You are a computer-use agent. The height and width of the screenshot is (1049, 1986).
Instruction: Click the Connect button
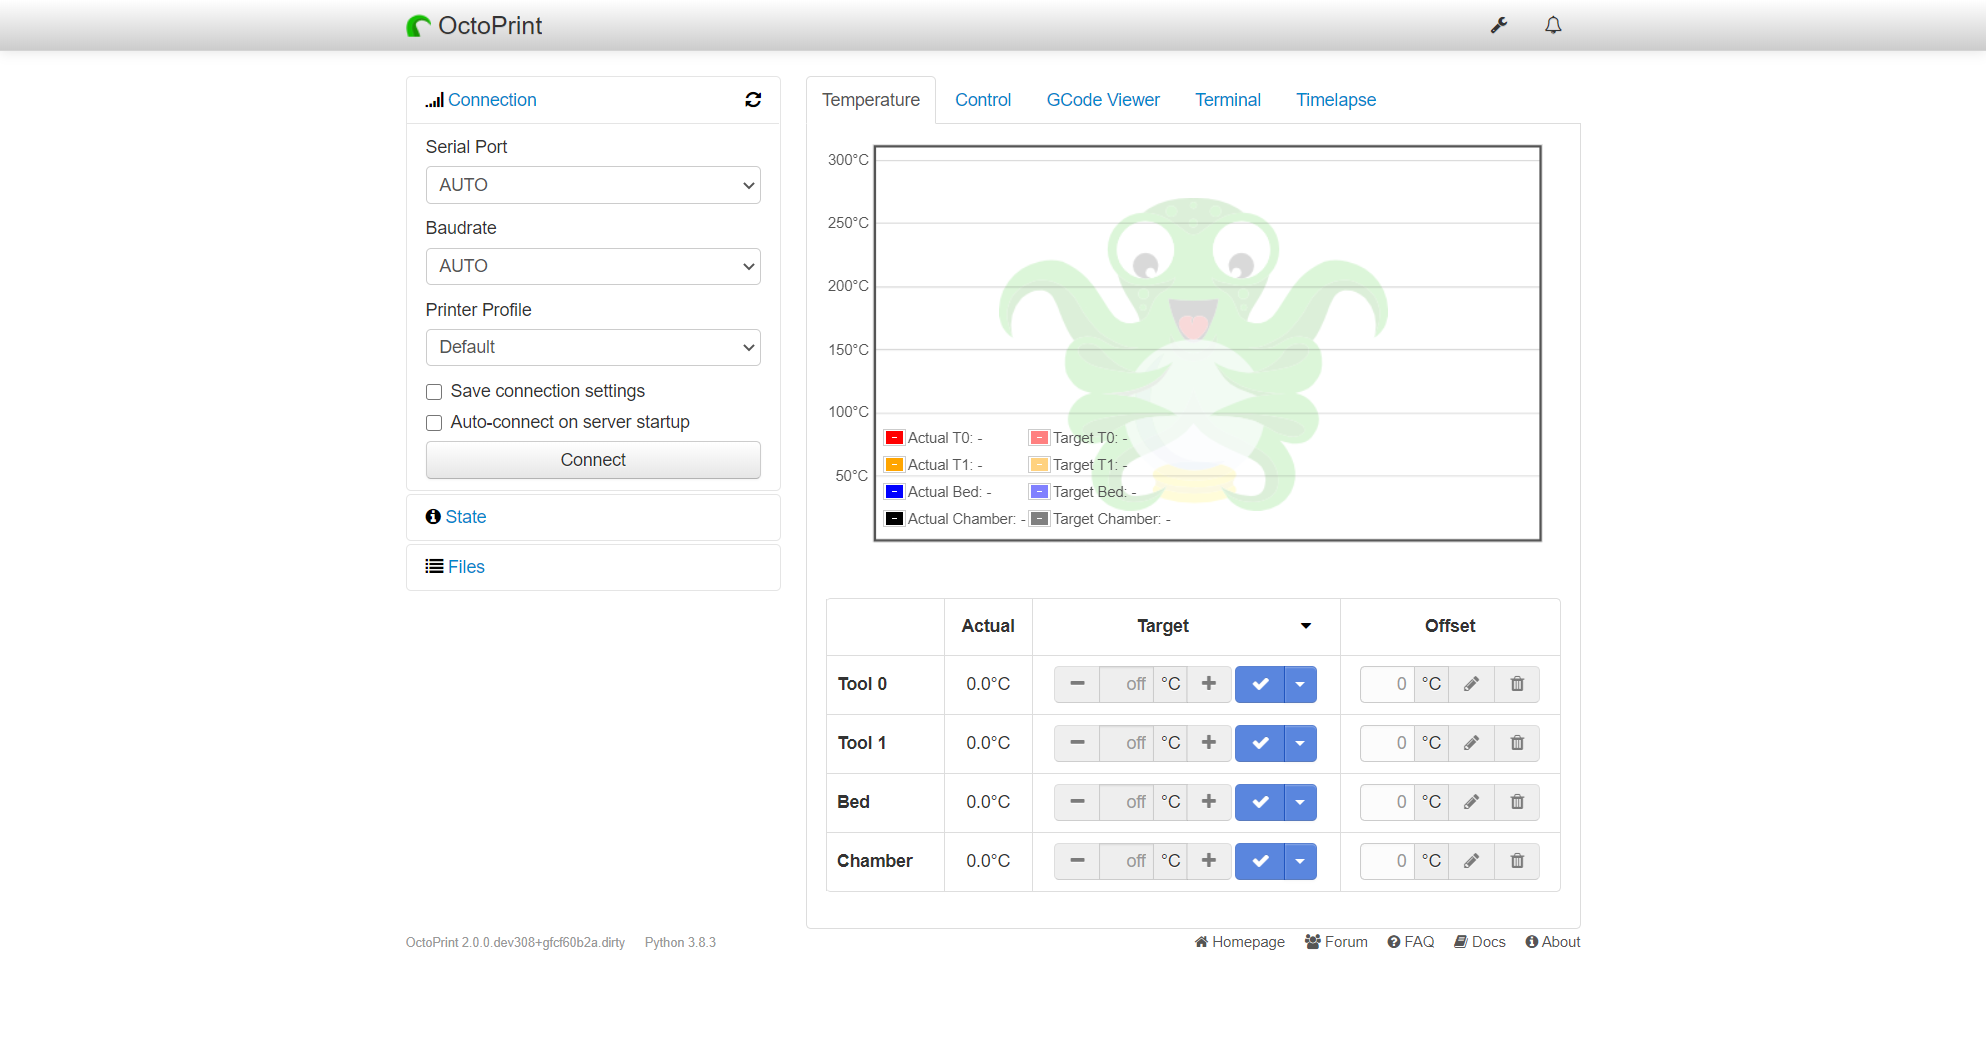pos(593,460)
